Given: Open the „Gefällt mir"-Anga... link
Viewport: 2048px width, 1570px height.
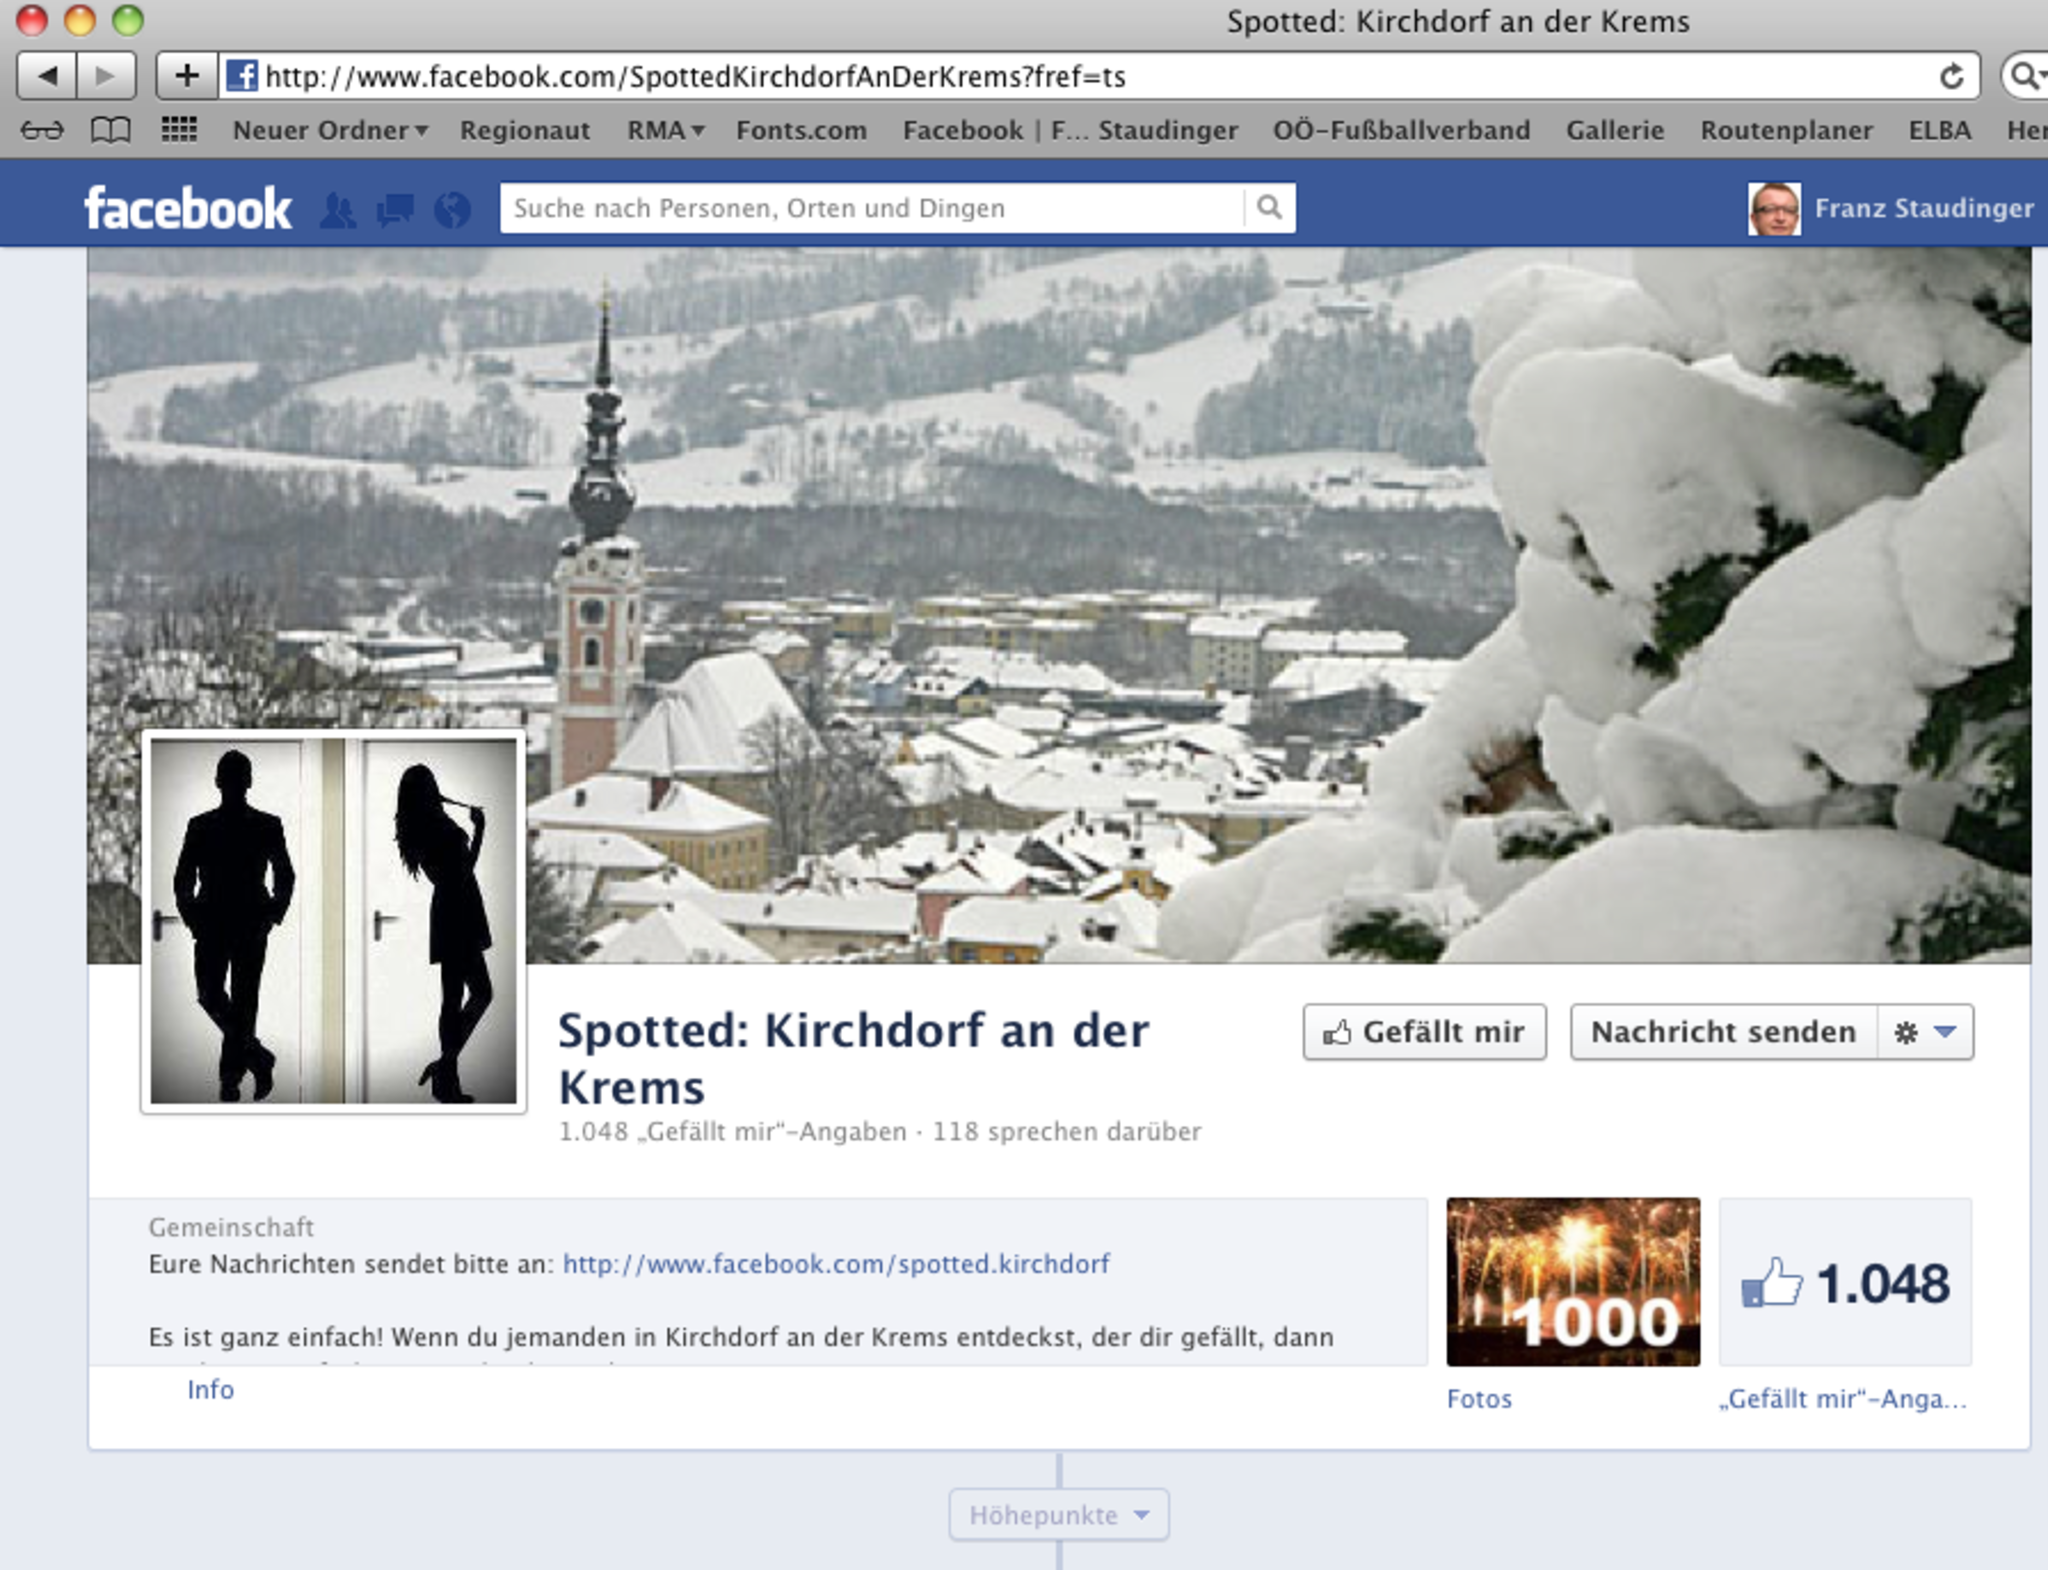Looking at the screenshot, I should click(x=1843, y=1399).
